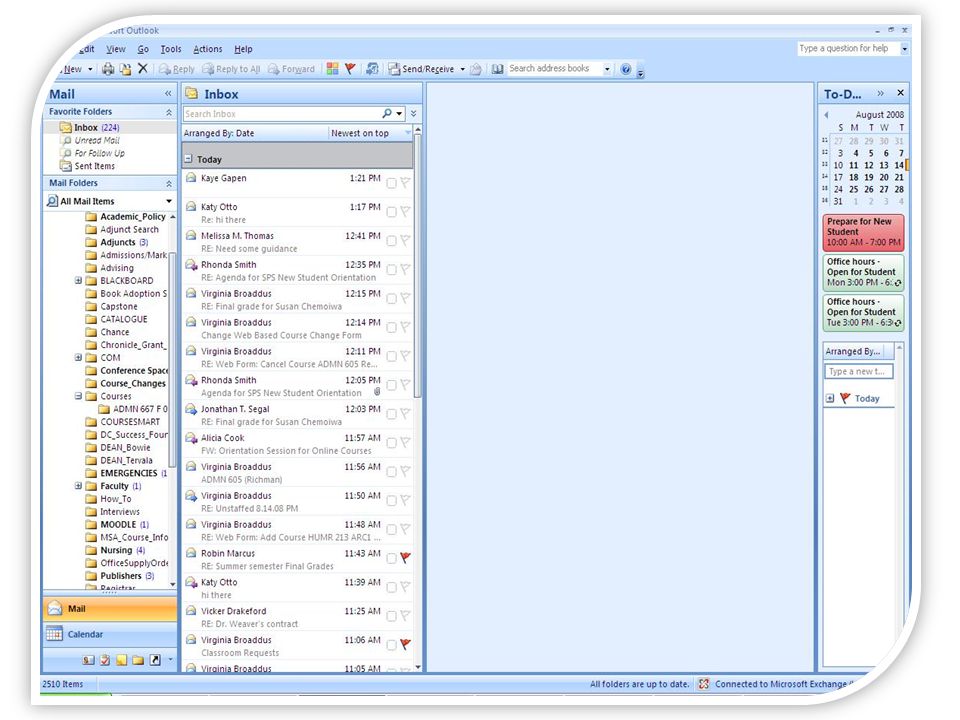Click the Shortcuts icon in navigation bar

click(156, 660)
